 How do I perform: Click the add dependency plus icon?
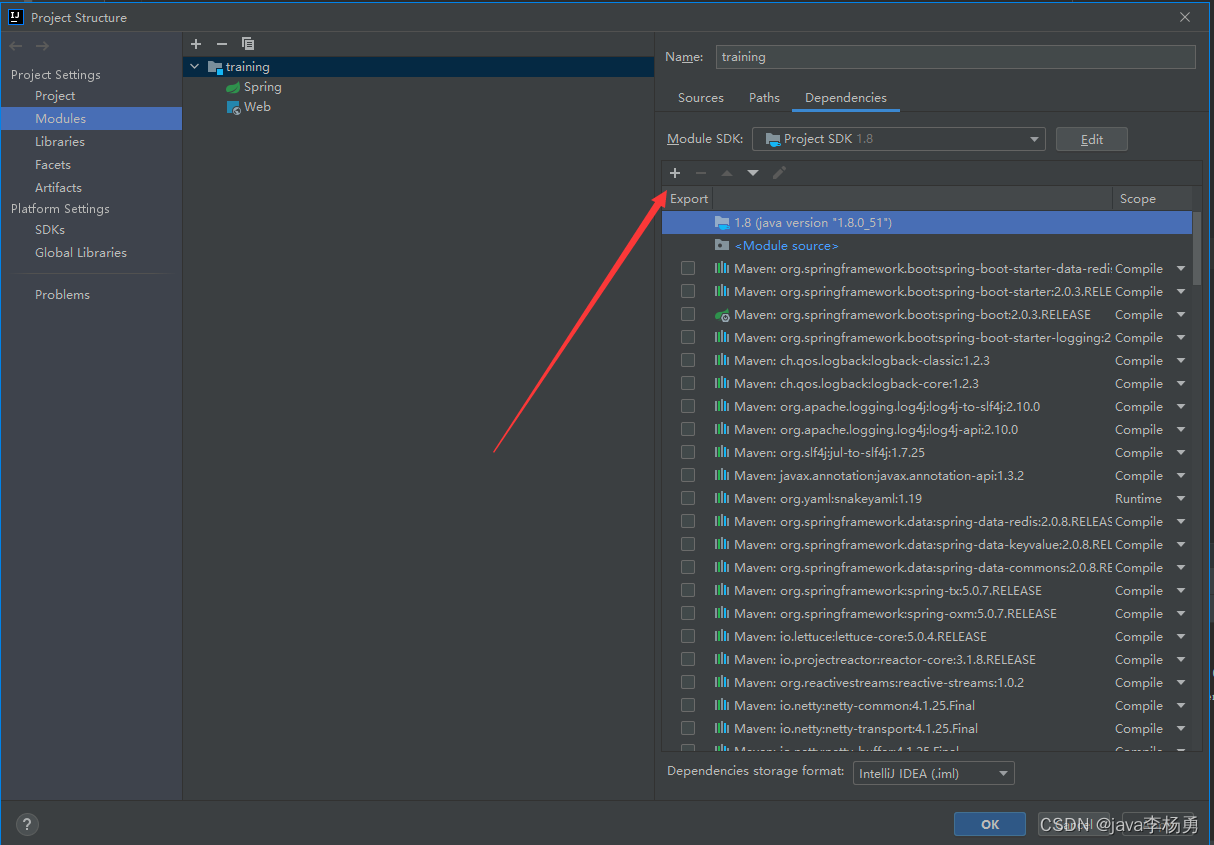(x=675, y=172)
